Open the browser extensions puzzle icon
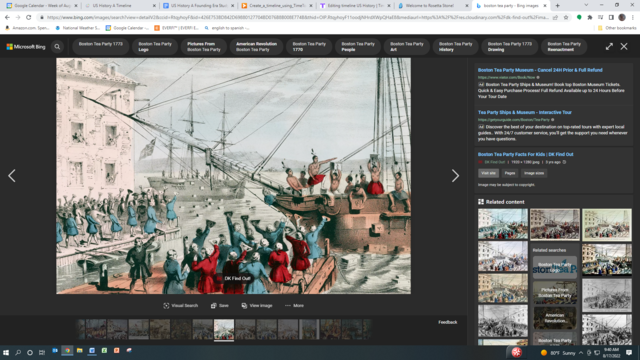The image size is (640, 360). [x=590, y=18]
